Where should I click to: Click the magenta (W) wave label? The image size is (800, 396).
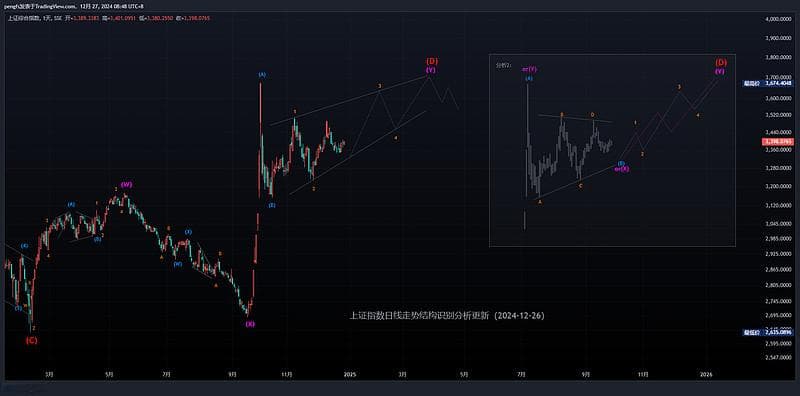pos(126,184)
